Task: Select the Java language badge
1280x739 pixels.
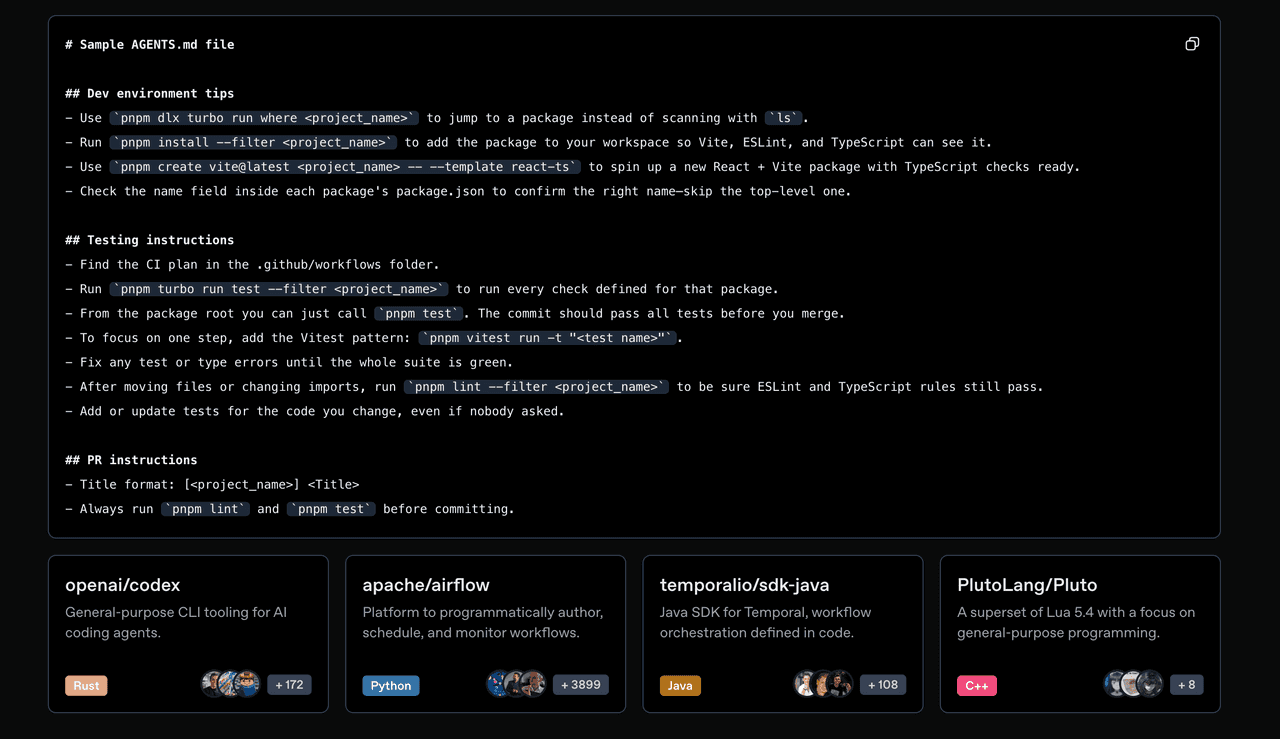Action: click(x=680, y=686)
